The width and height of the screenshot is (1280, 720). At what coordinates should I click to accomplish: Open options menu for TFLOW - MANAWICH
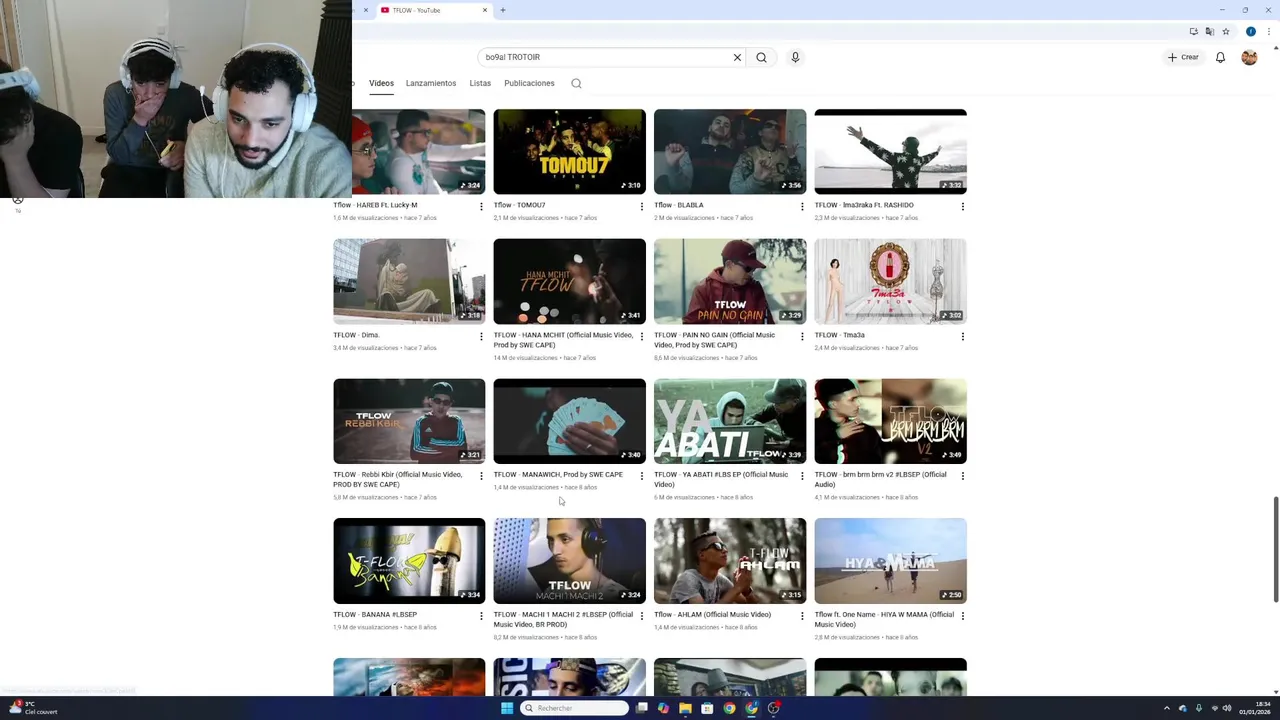(x=642, y=476)
